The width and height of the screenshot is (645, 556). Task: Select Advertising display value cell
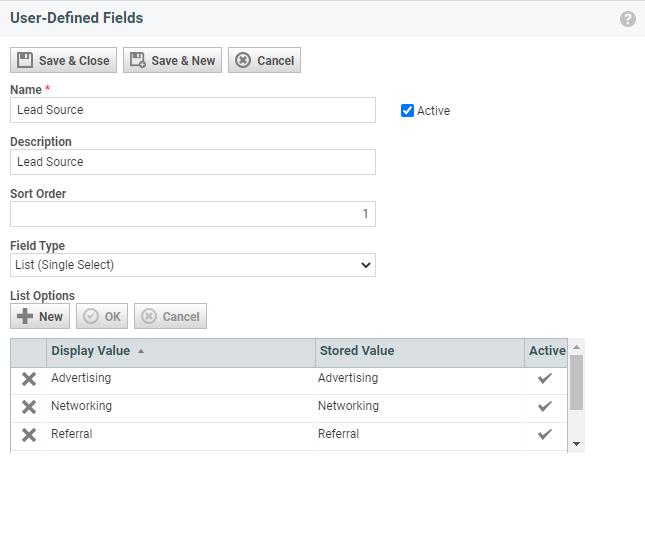180,381
